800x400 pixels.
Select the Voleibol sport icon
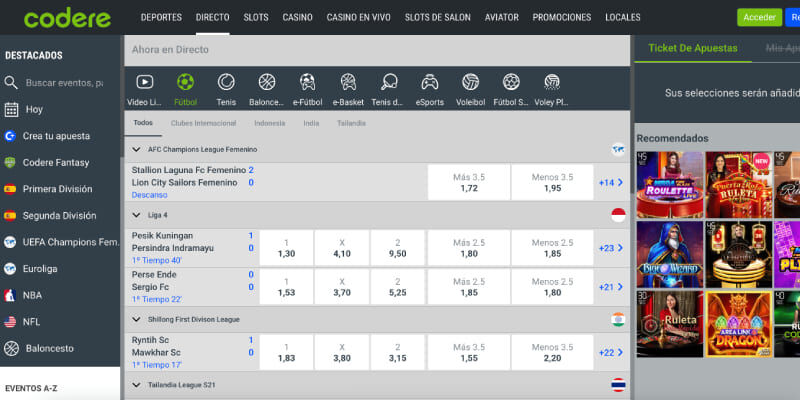[x=470, y=83]
